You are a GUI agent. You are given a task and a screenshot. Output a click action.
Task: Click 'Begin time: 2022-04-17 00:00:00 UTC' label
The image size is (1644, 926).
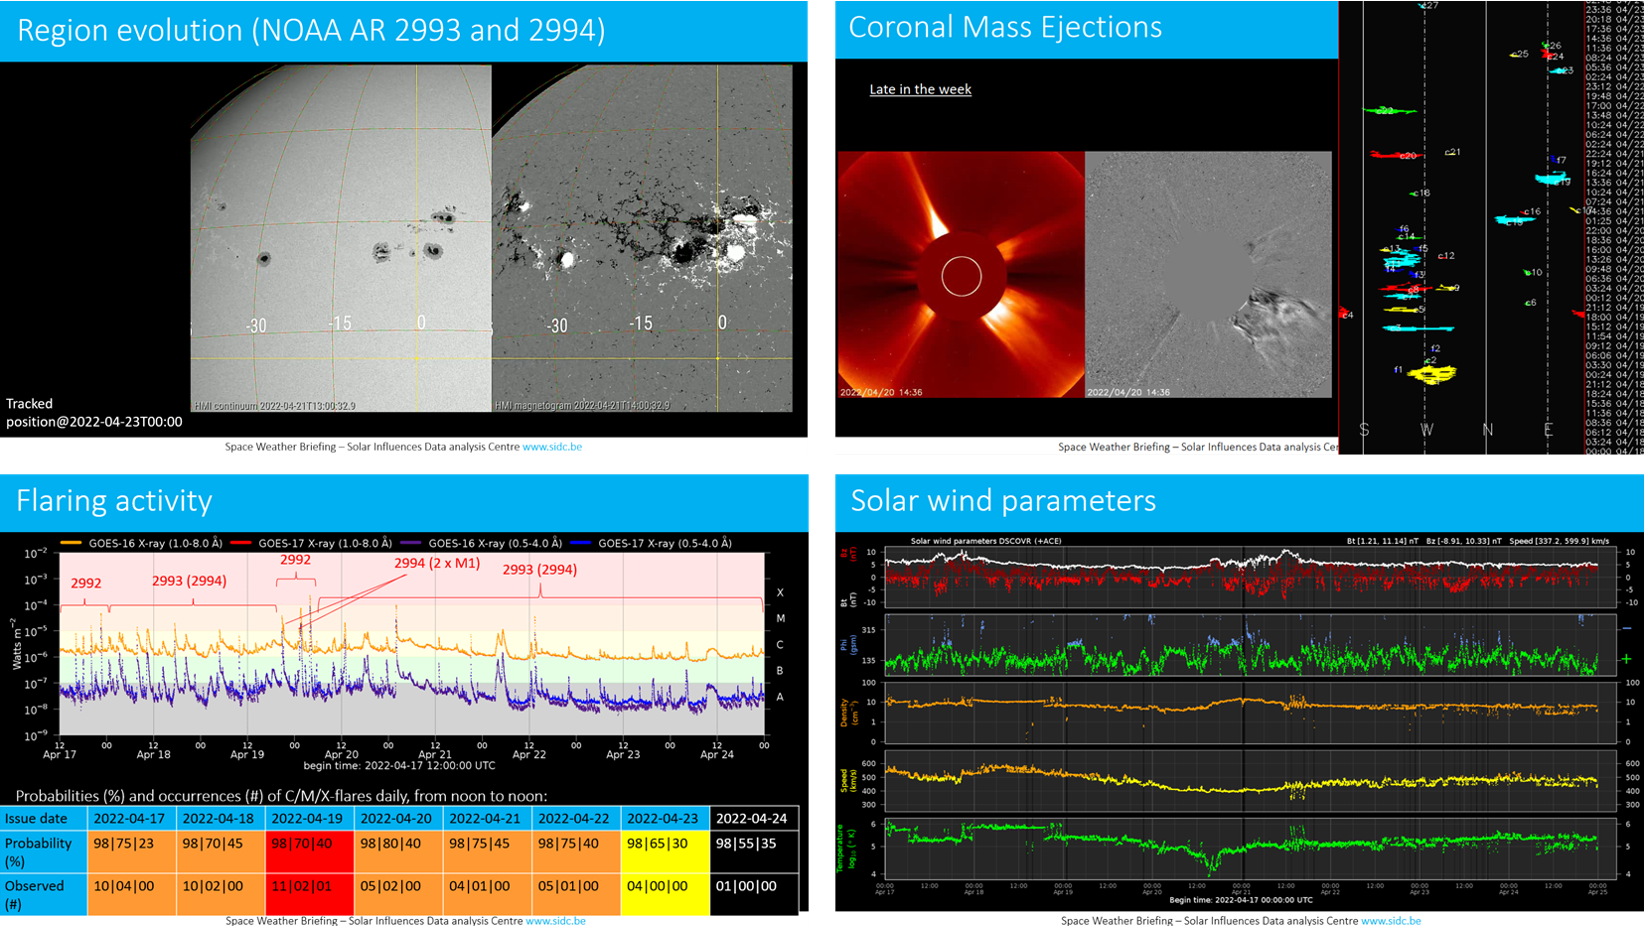1240,900
